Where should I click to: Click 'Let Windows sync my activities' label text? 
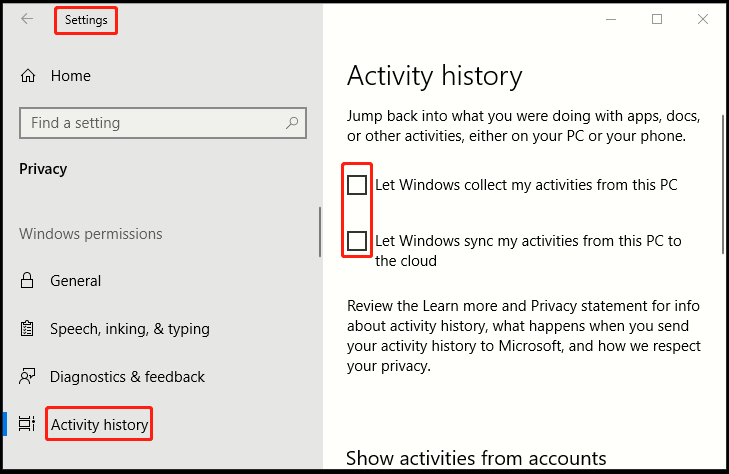(x=528, y=251)
